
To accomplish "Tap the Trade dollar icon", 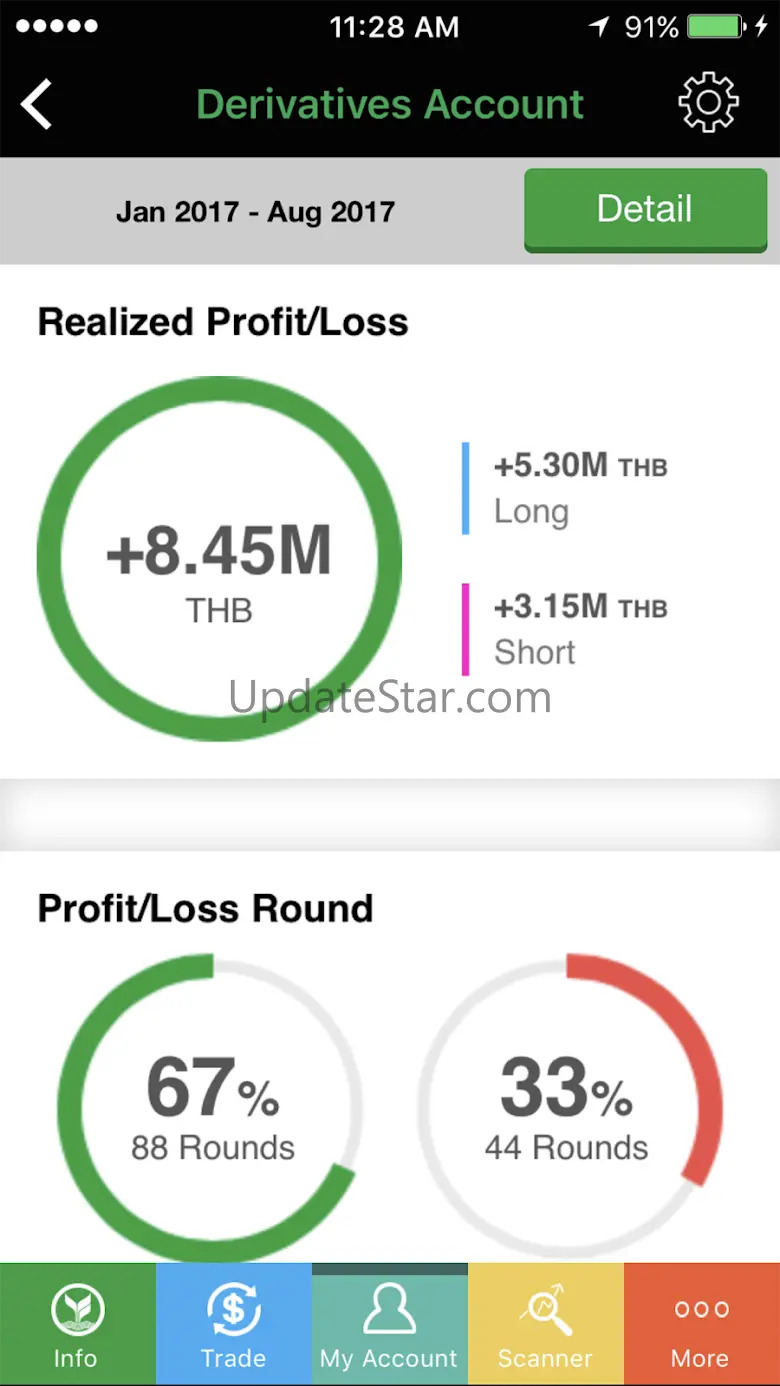I will (x=233, y=1310).
